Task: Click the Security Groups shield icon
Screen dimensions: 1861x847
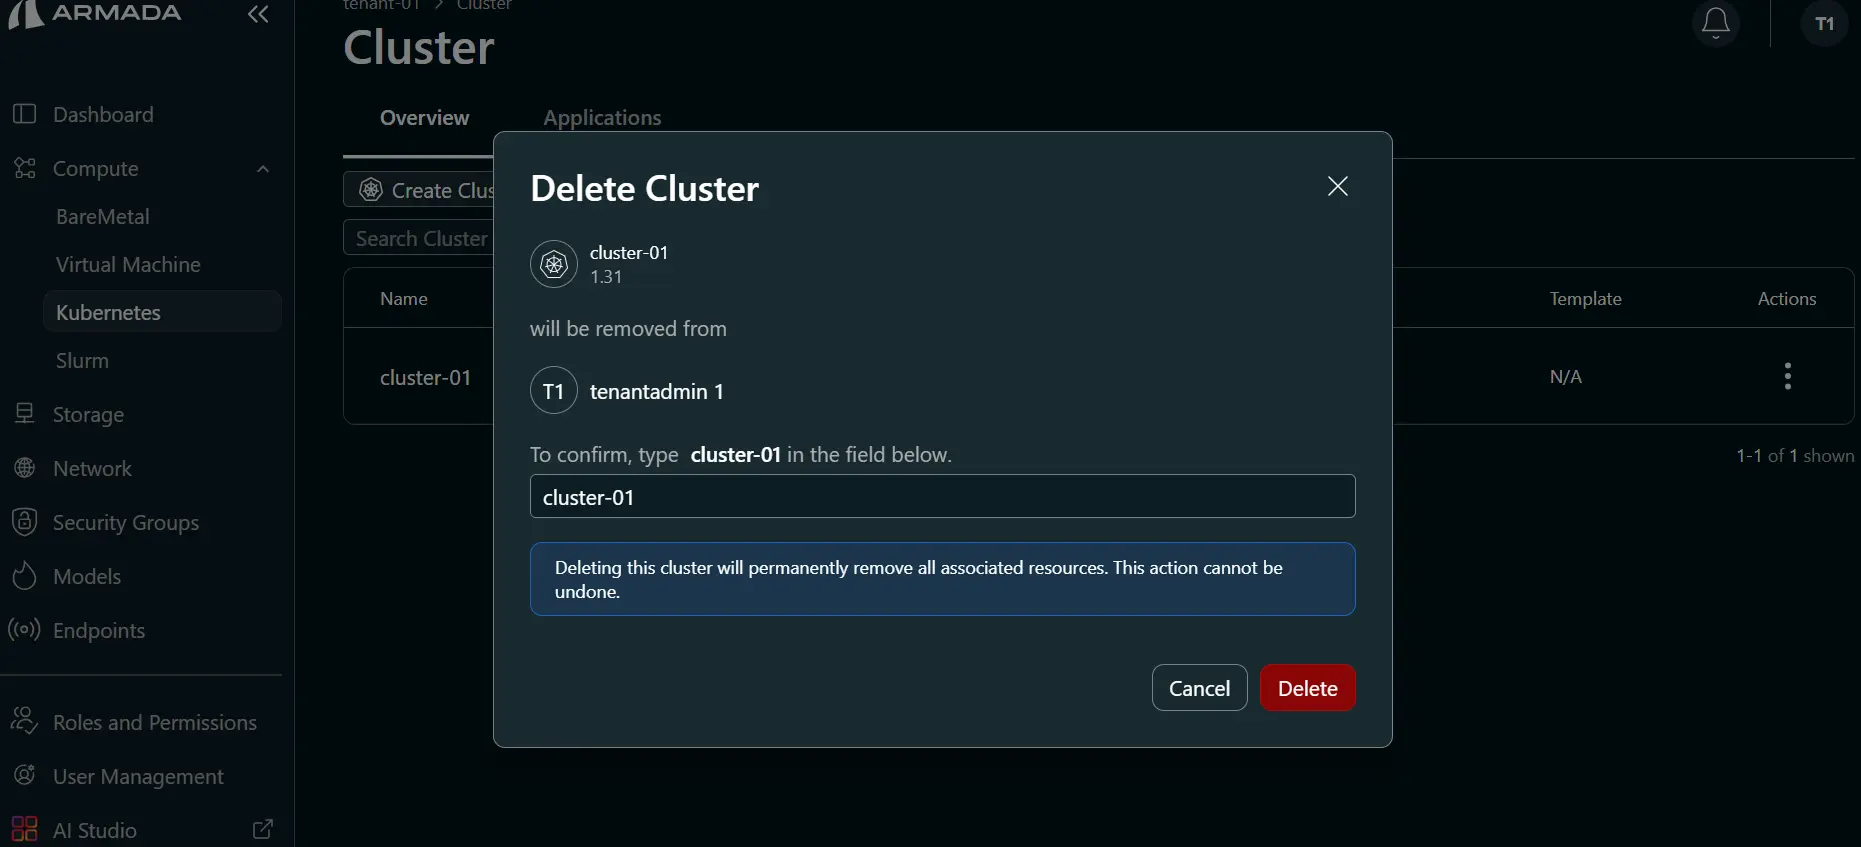Action: click(x=25, y=522)
